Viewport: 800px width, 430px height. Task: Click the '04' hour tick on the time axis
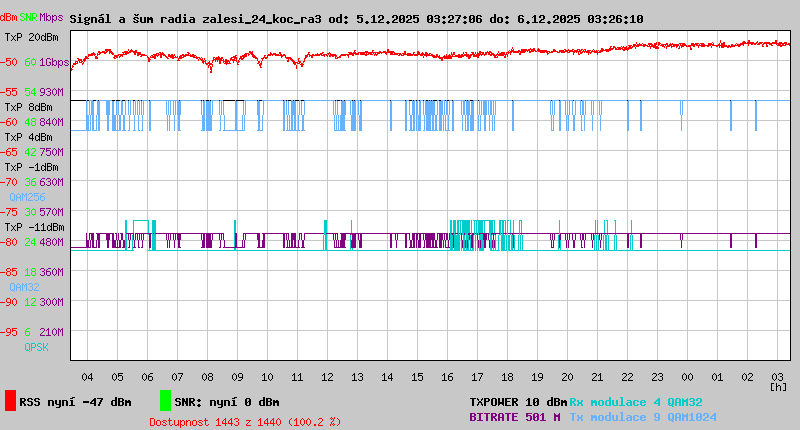click(88, 377)
